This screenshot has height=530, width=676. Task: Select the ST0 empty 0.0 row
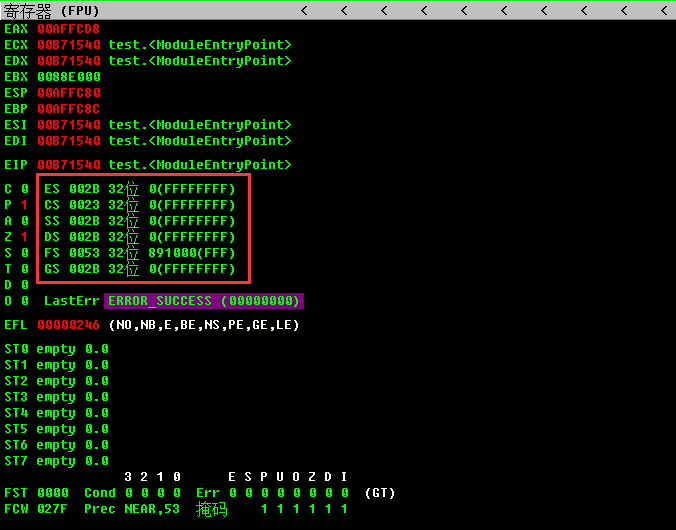(x=56, y=349)
